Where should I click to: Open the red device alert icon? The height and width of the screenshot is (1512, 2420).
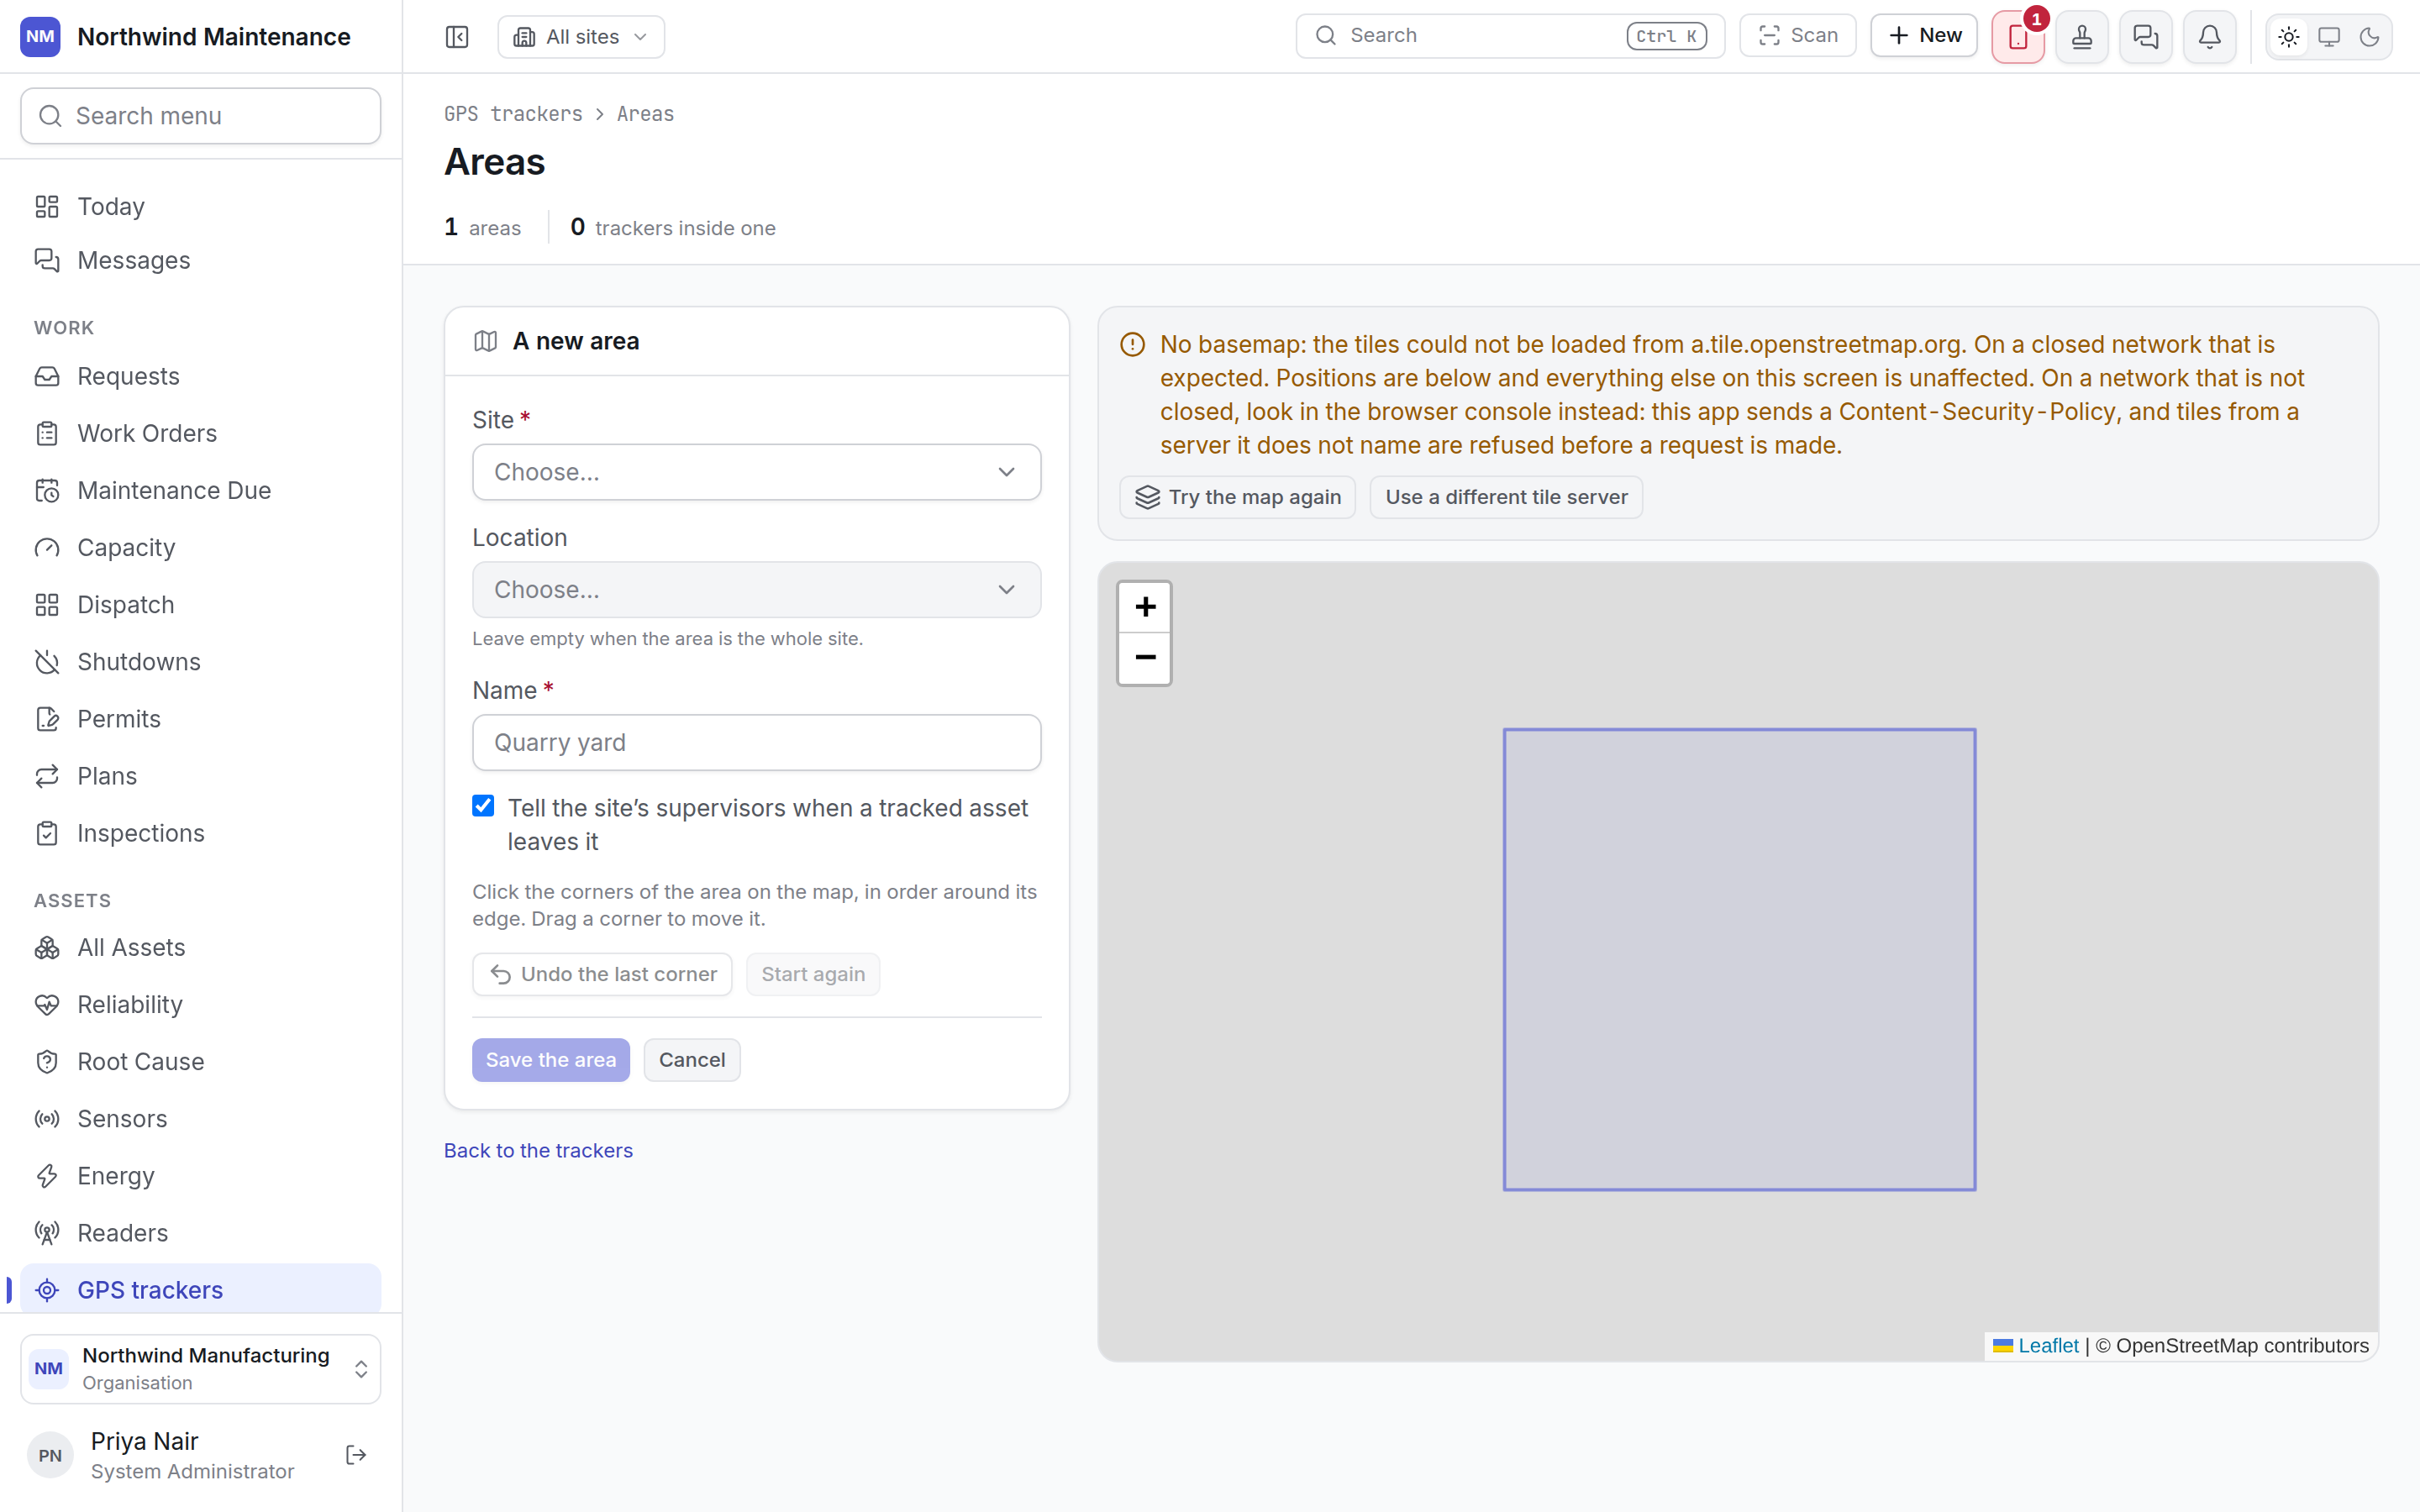tap(2018, 37)
